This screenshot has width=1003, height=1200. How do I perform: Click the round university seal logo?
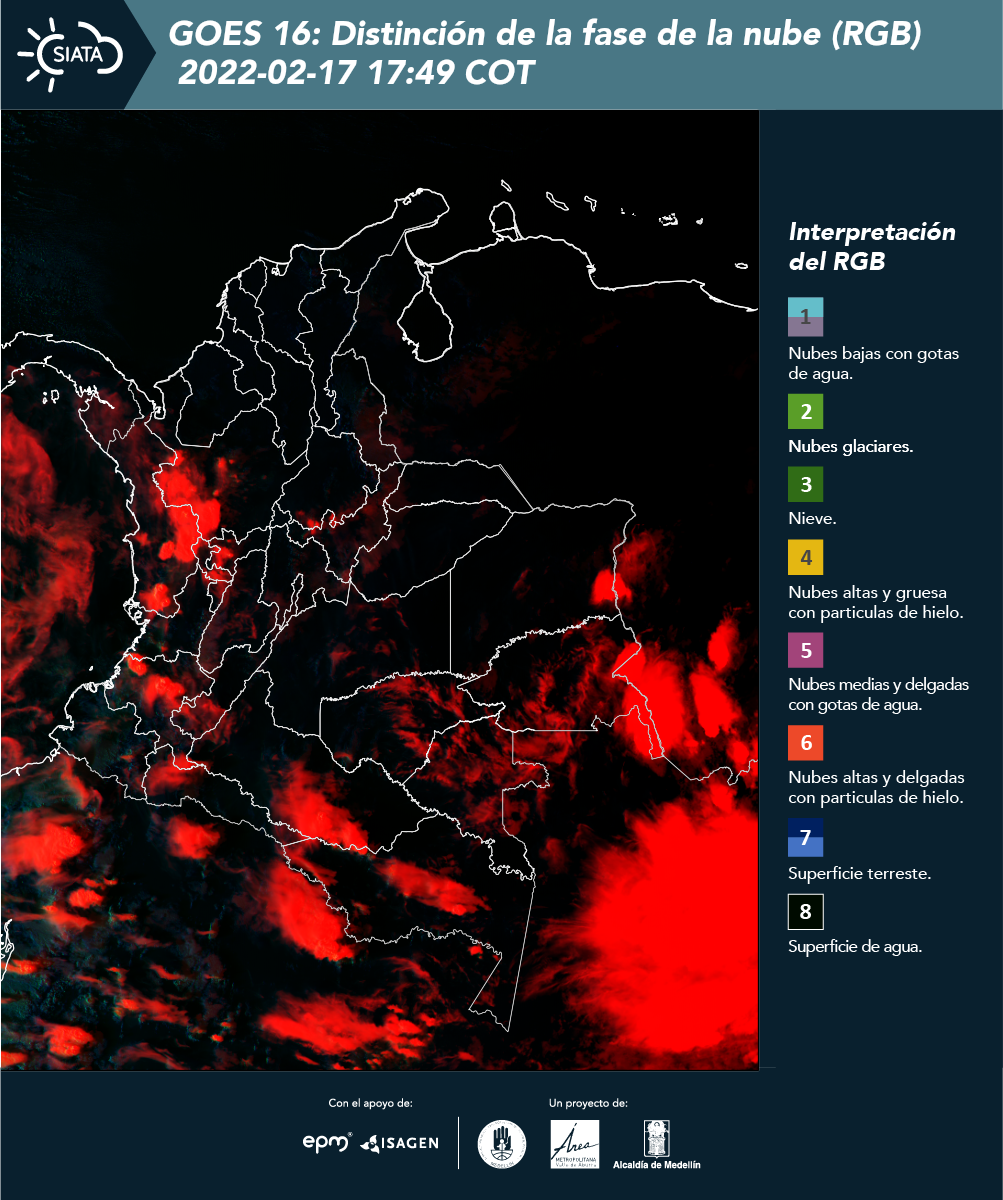tap(502, 1144)
